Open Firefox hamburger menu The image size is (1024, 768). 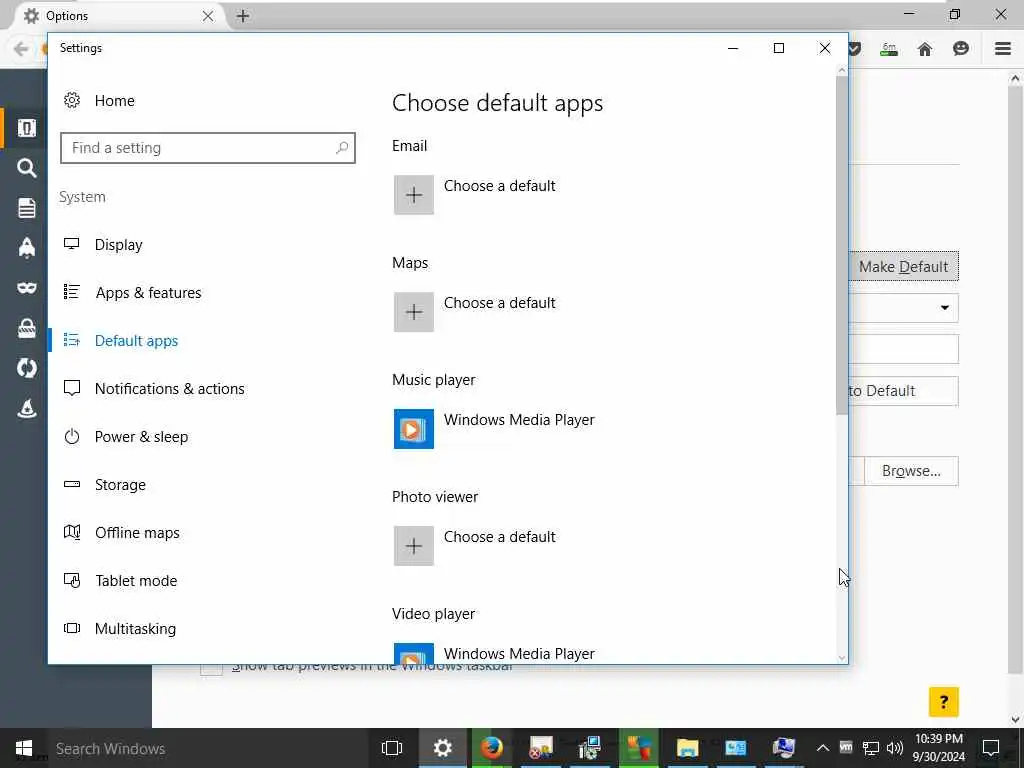(x=1003, y=49)
